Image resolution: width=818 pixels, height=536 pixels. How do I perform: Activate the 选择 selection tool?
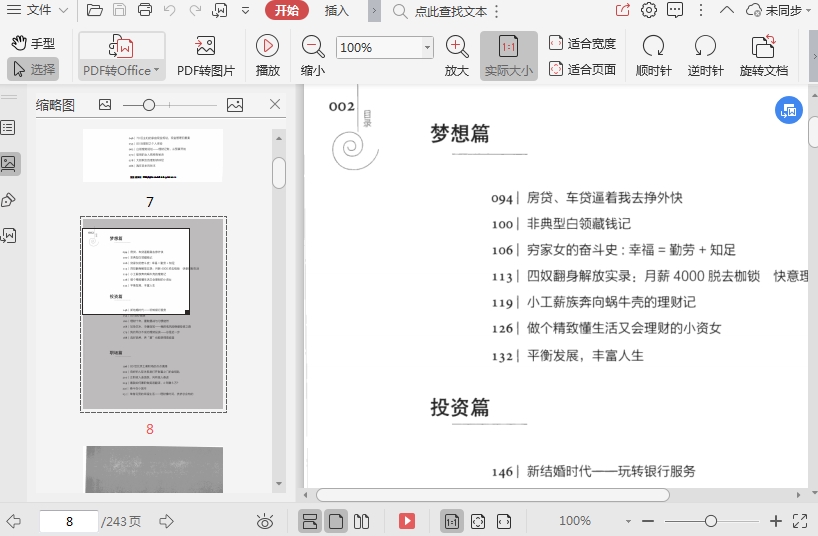33,69
